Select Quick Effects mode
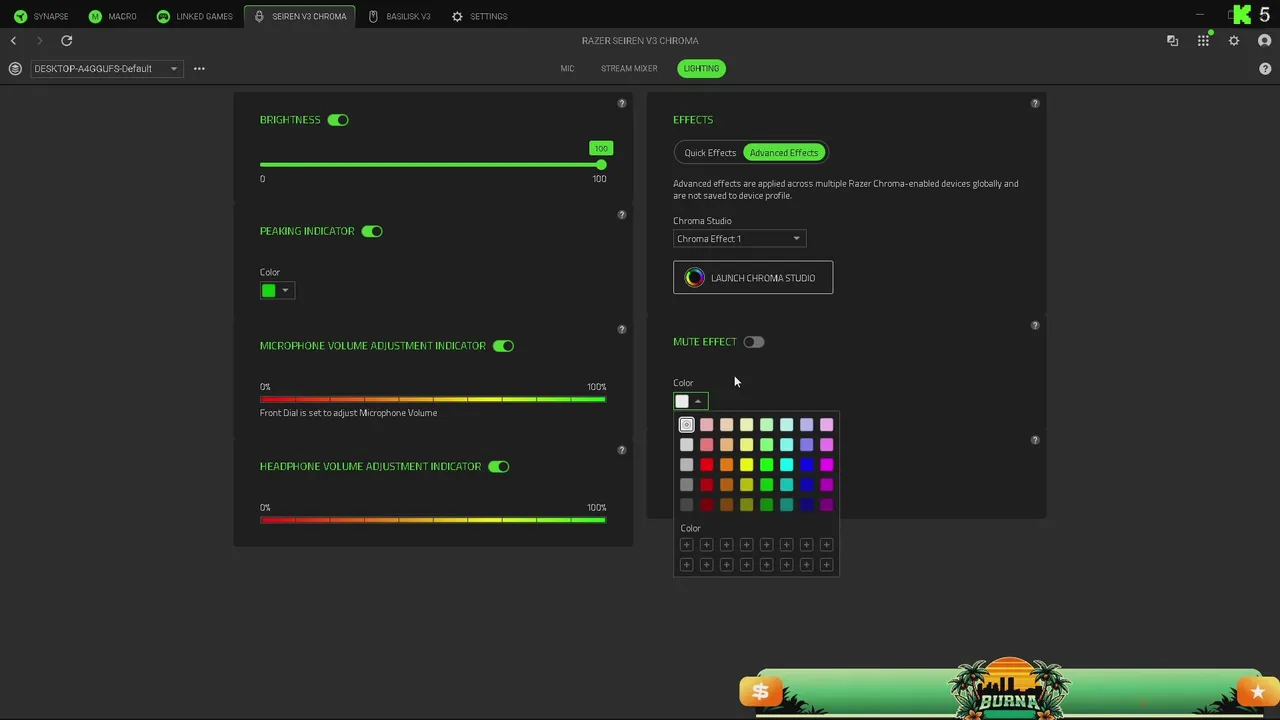The width and height of the screenshot is (1280, 720). point(710,153)
